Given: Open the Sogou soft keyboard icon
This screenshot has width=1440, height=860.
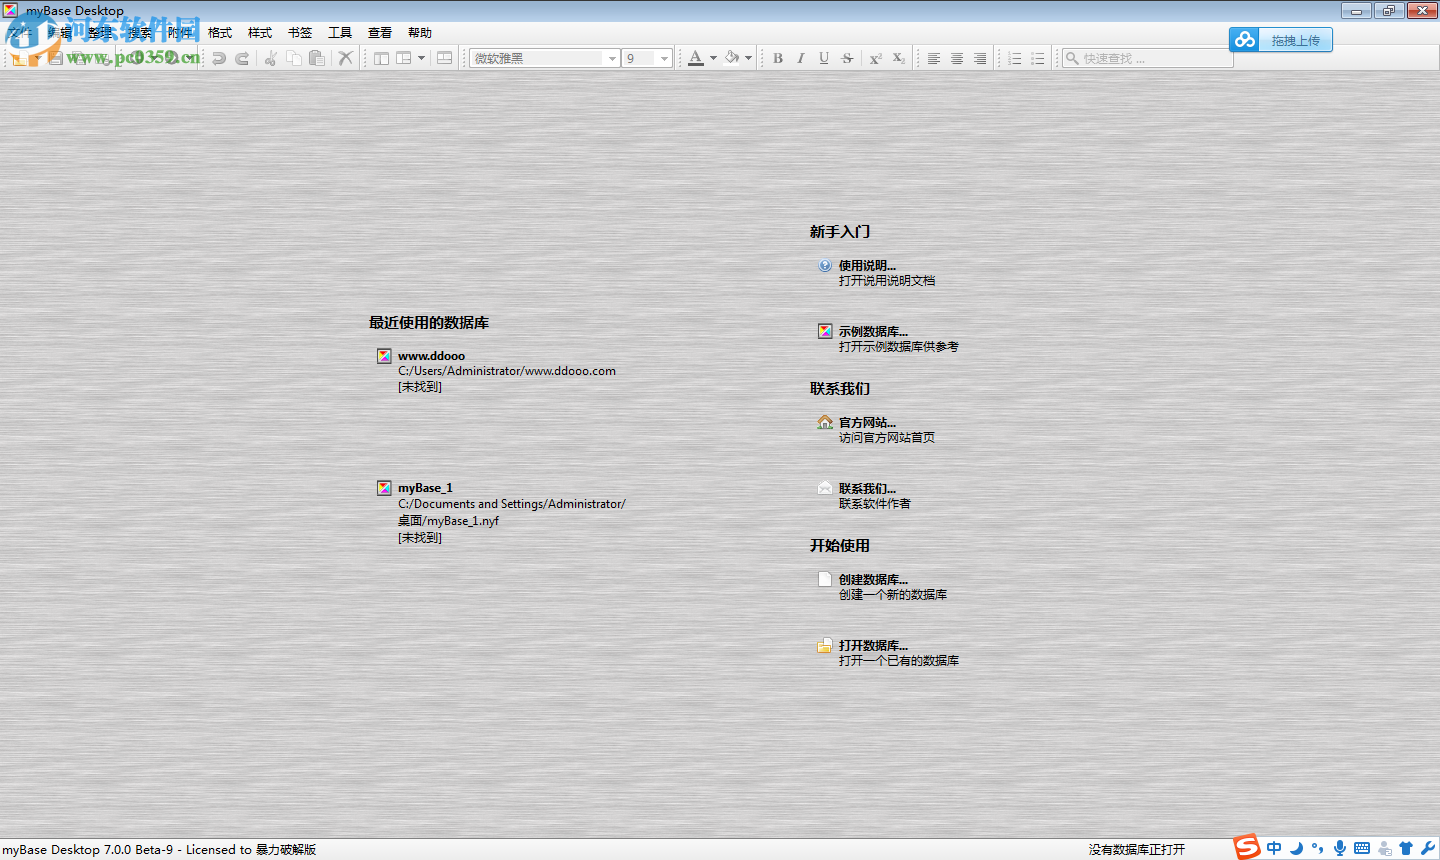Looking at the screenshot, I should [1362, 848].
